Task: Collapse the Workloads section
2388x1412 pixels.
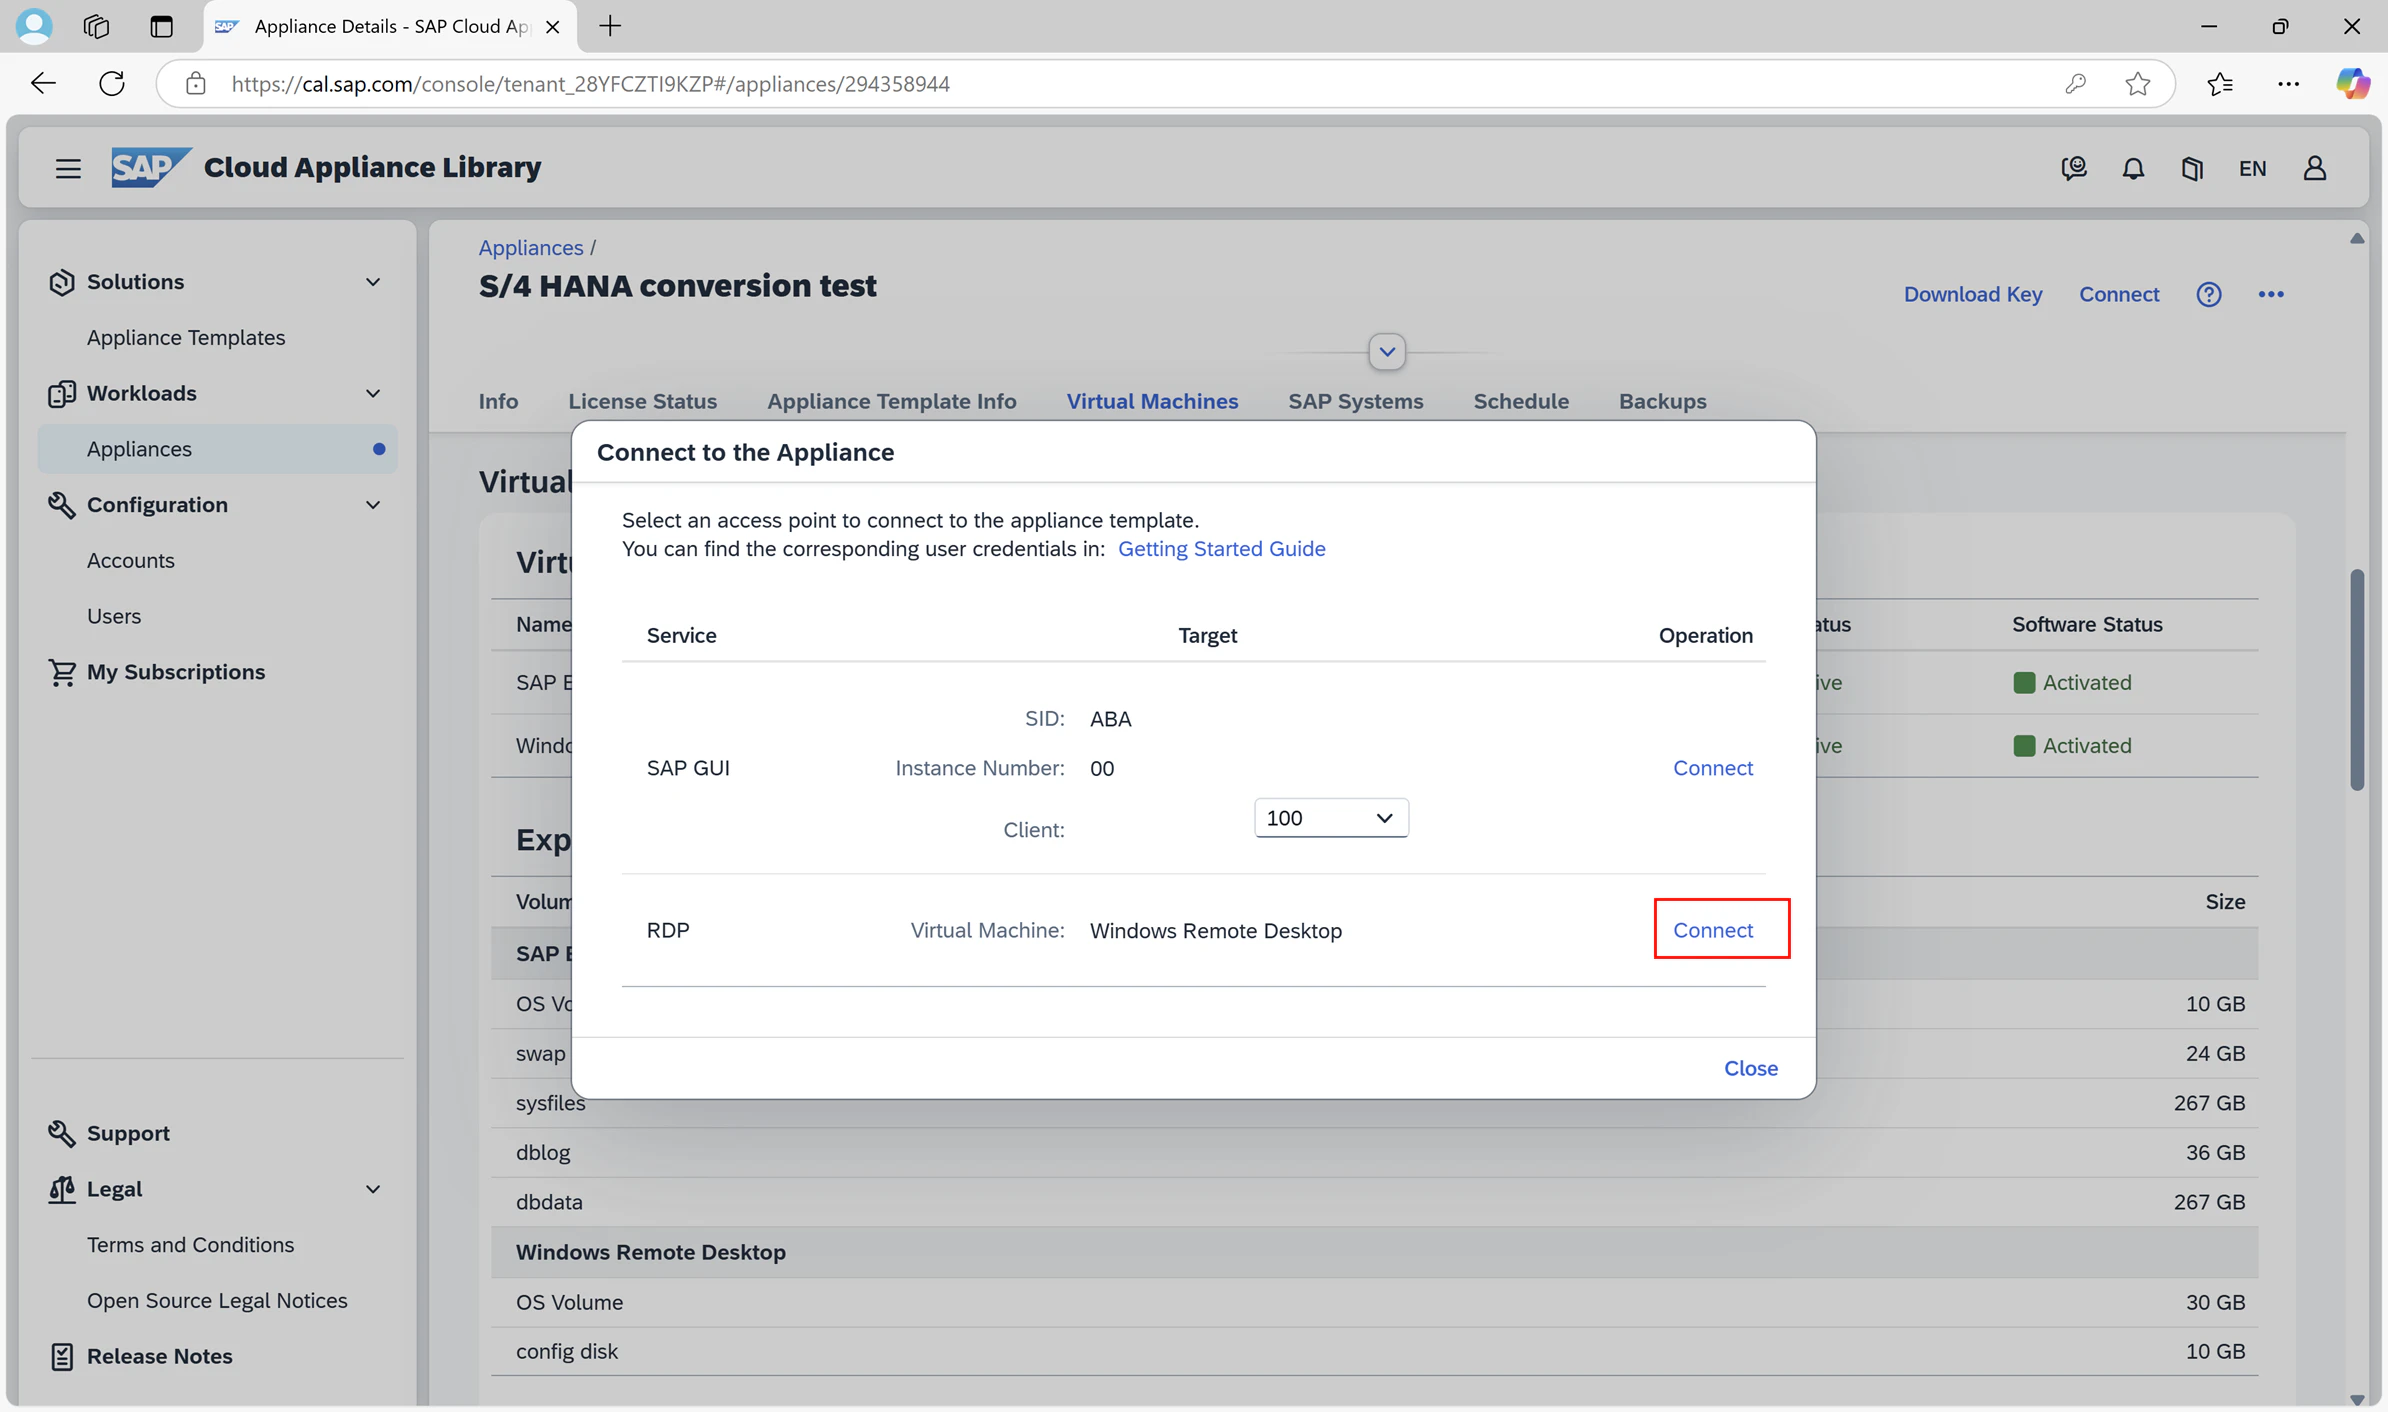Action: pyautogui.click(x=373, y=393)
